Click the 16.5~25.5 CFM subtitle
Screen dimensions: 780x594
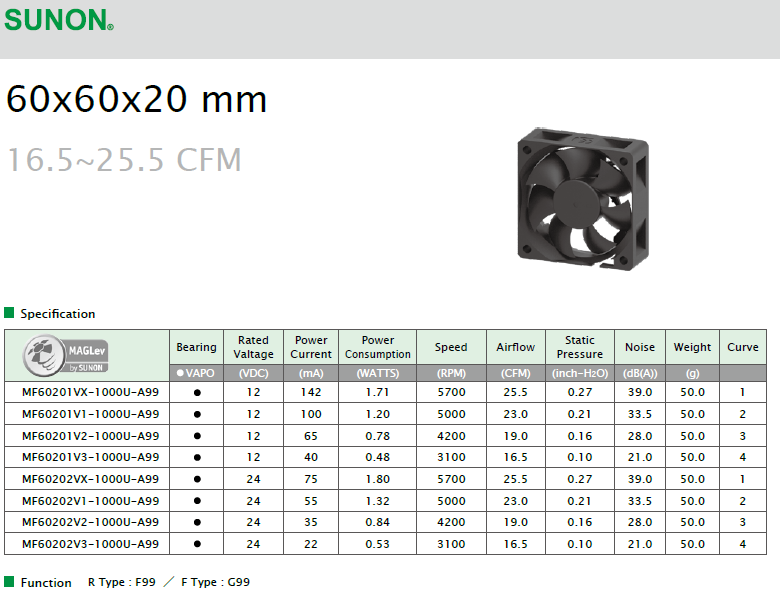tap(125, 159)
